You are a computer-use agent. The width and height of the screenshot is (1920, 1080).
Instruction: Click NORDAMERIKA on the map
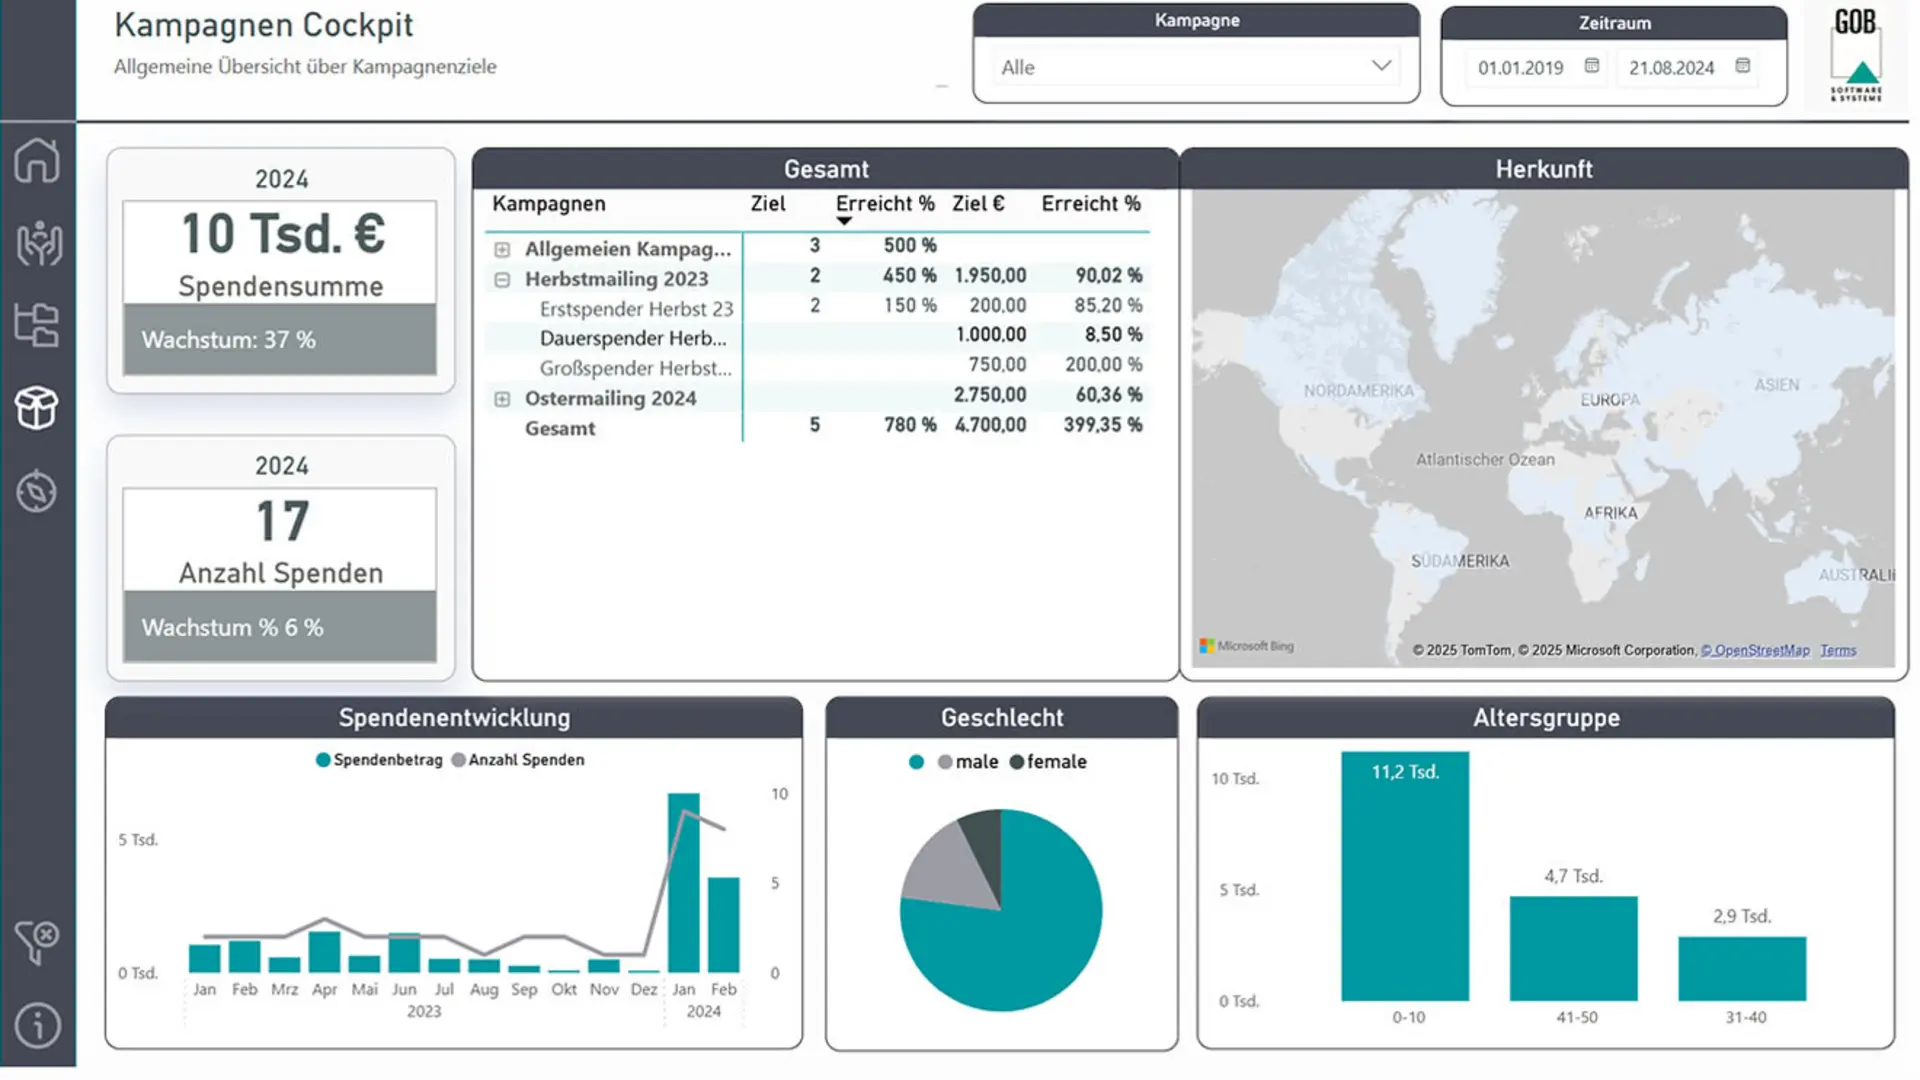pos(1358,391)
